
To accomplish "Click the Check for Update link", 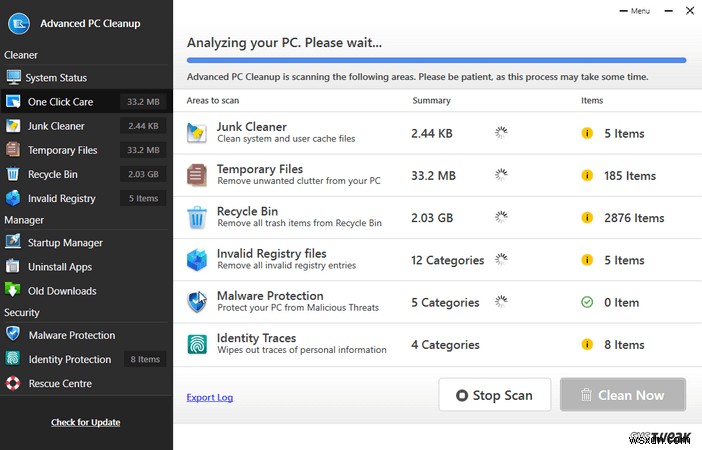I will [x=86, y=422].
